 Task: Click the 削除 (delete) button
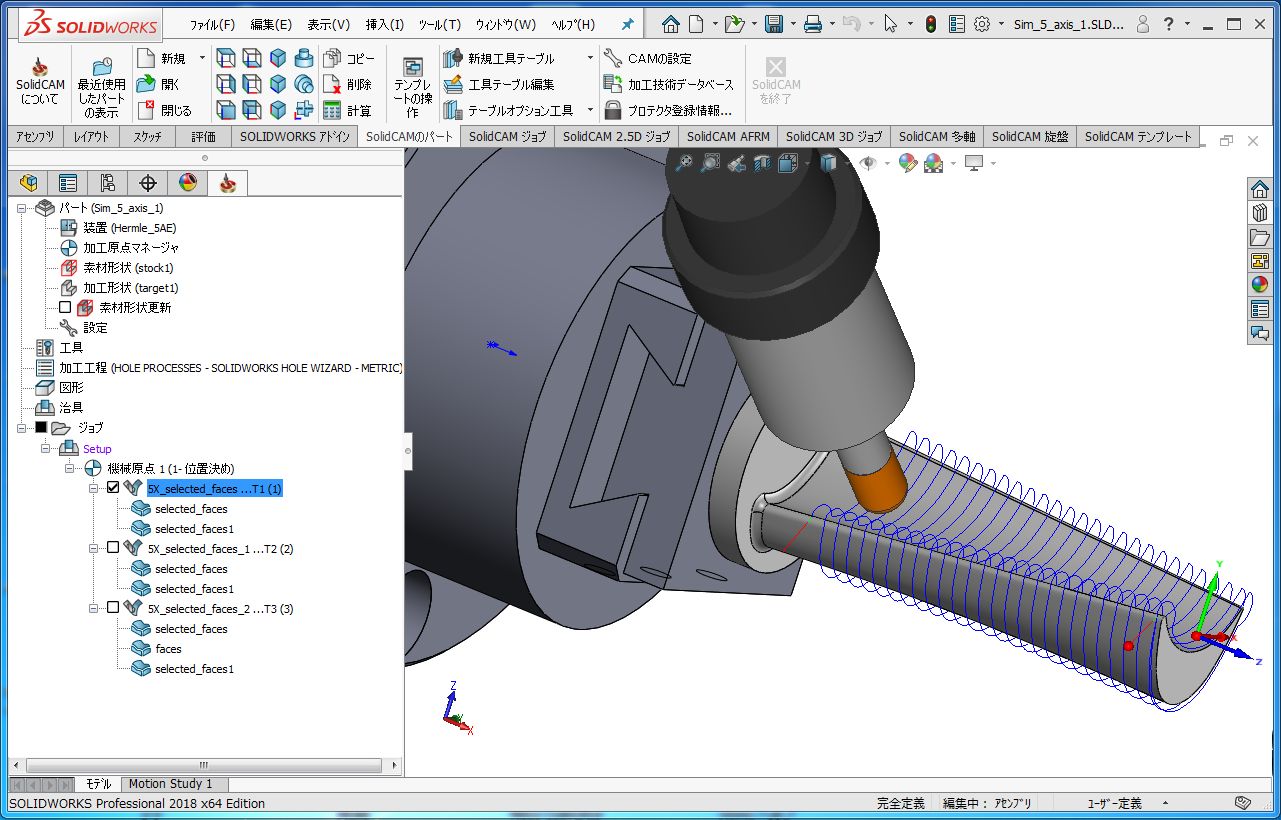tap(348, 84)
